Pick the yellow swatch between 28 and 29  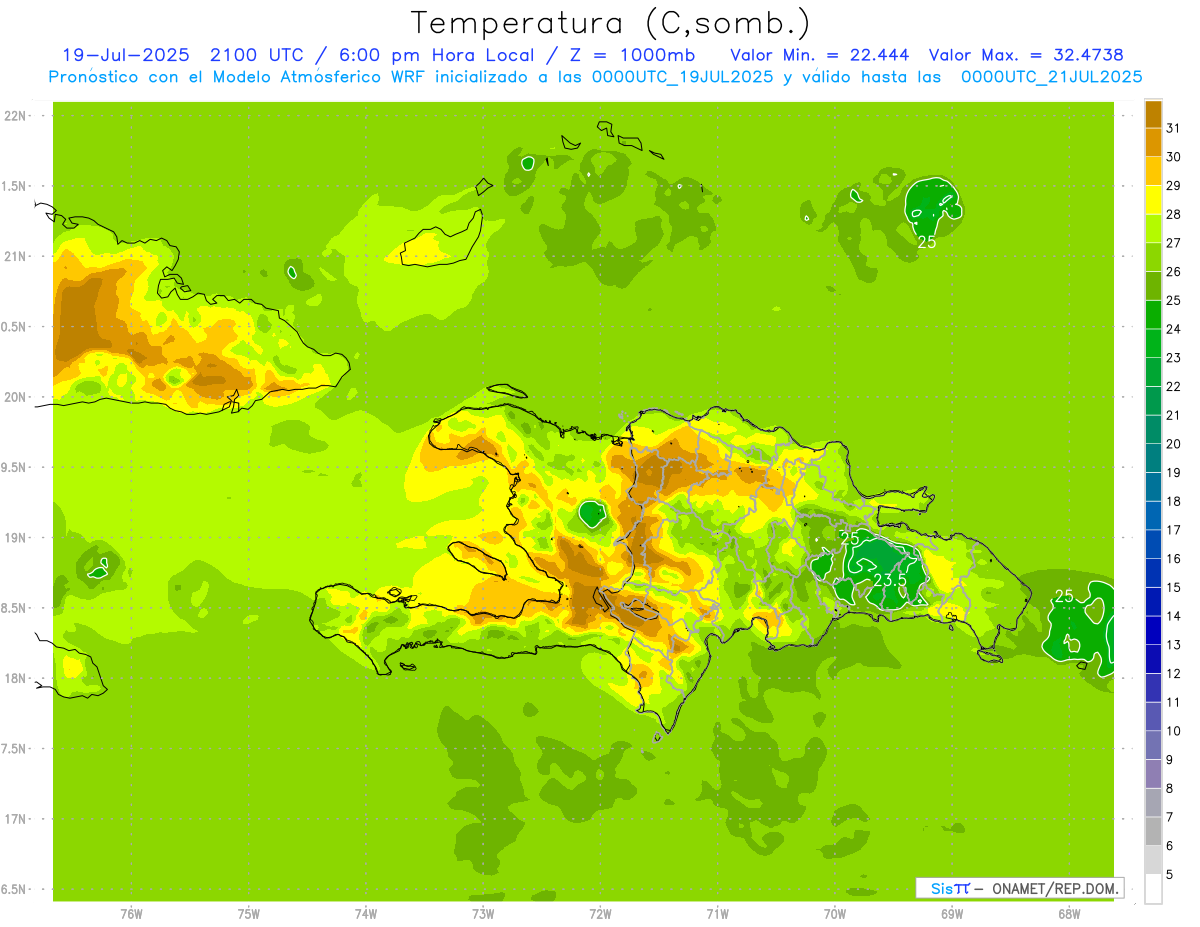point(1153,200)
